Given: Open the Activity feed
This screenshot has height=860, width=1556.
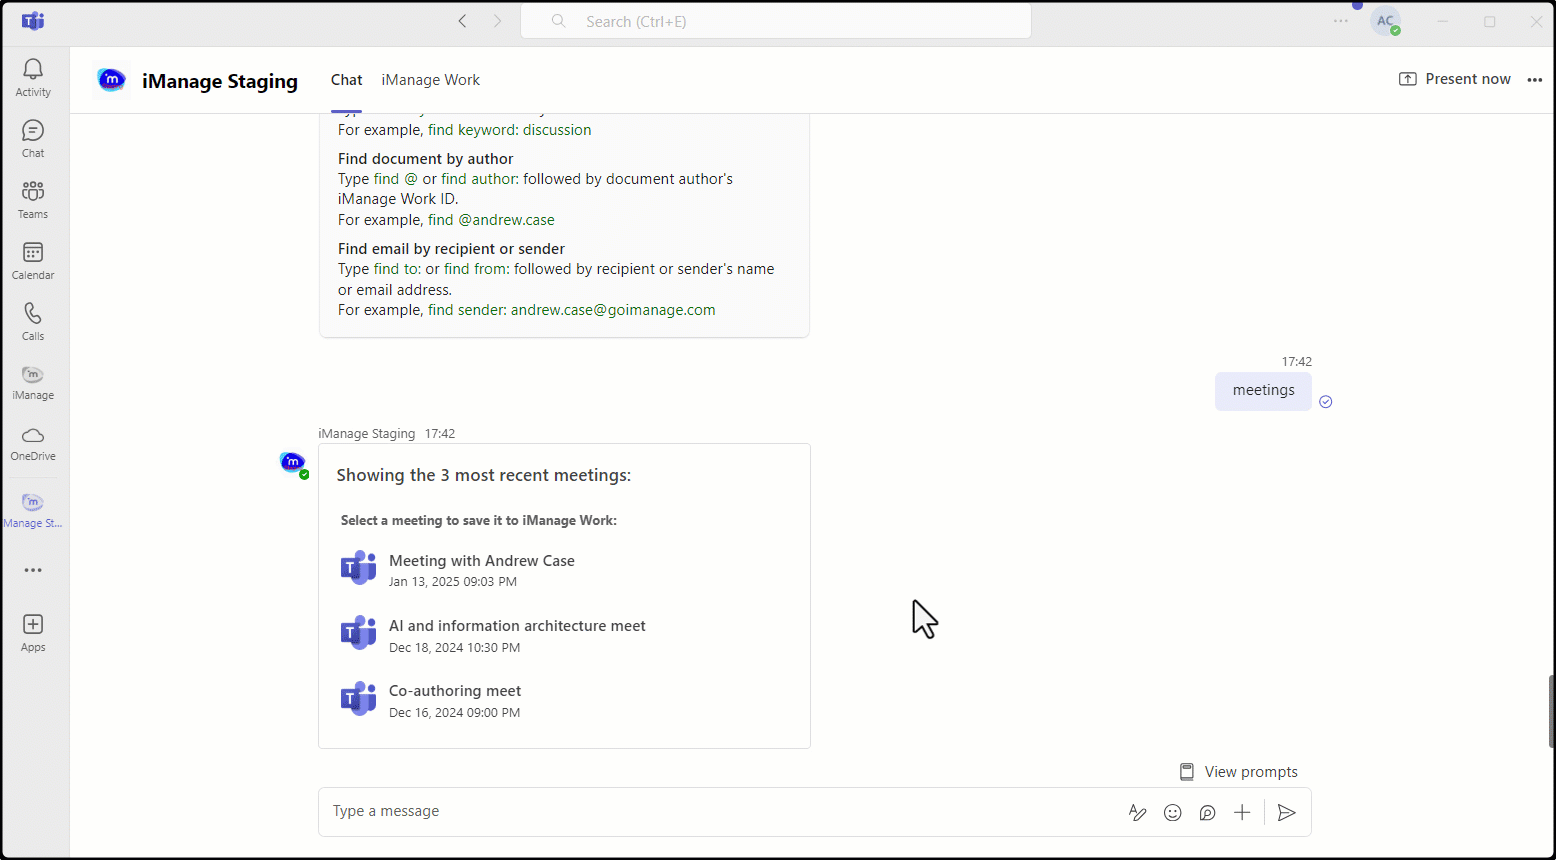Looking at the screenshot, I should [32, 70].
